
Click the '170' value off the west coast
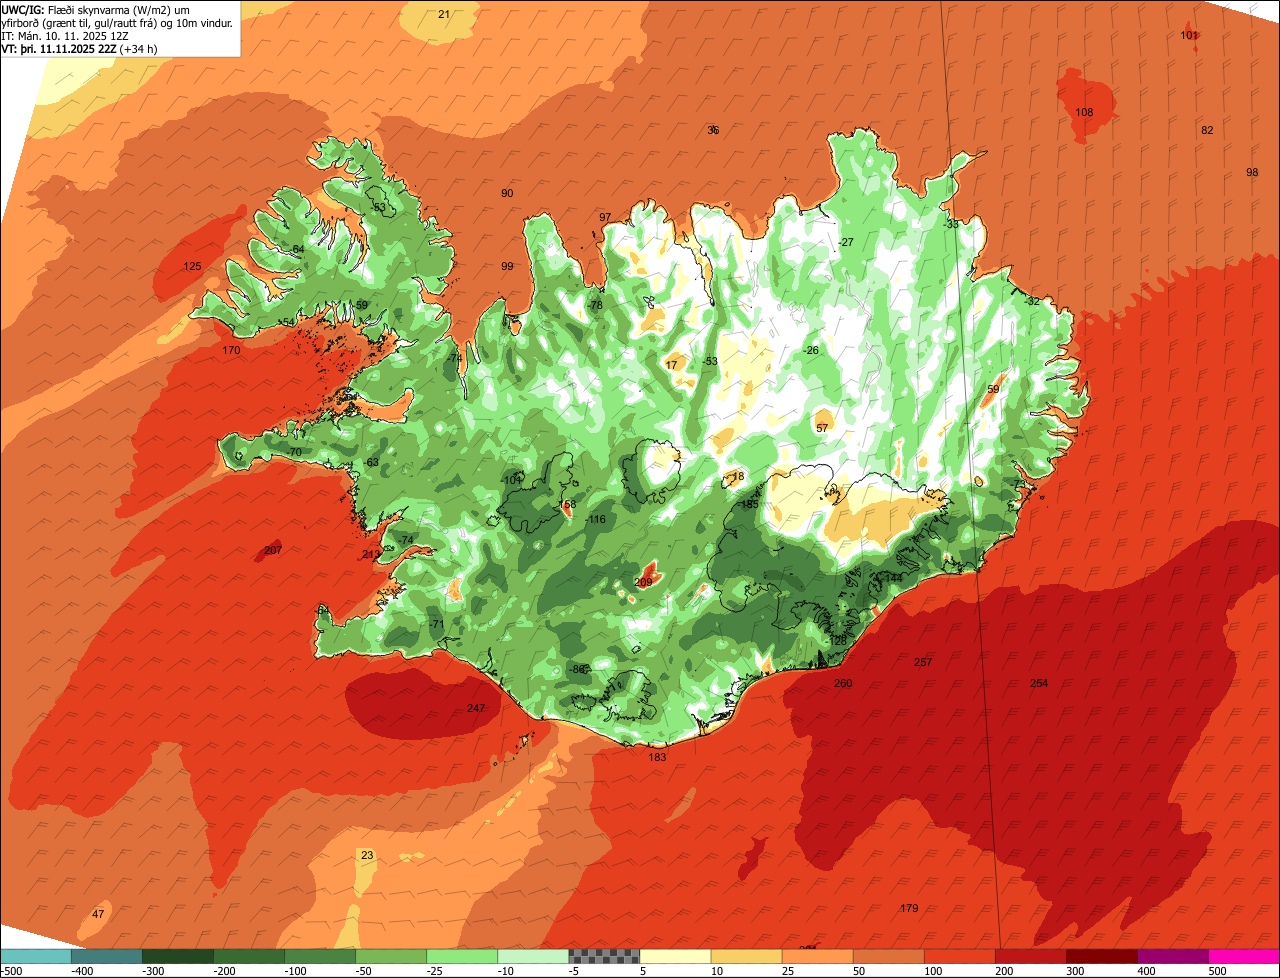pyautogui.click(x=231, y=350)
